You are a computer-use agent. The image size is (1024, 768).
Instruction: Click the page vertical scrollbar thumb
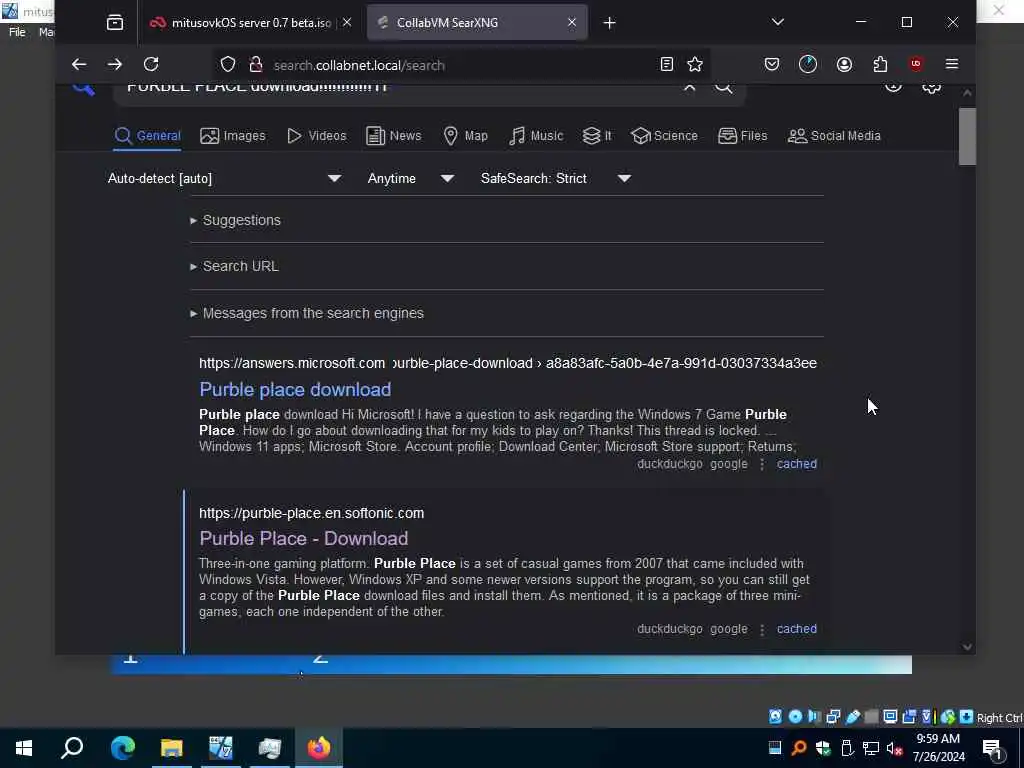pos(967,136)
